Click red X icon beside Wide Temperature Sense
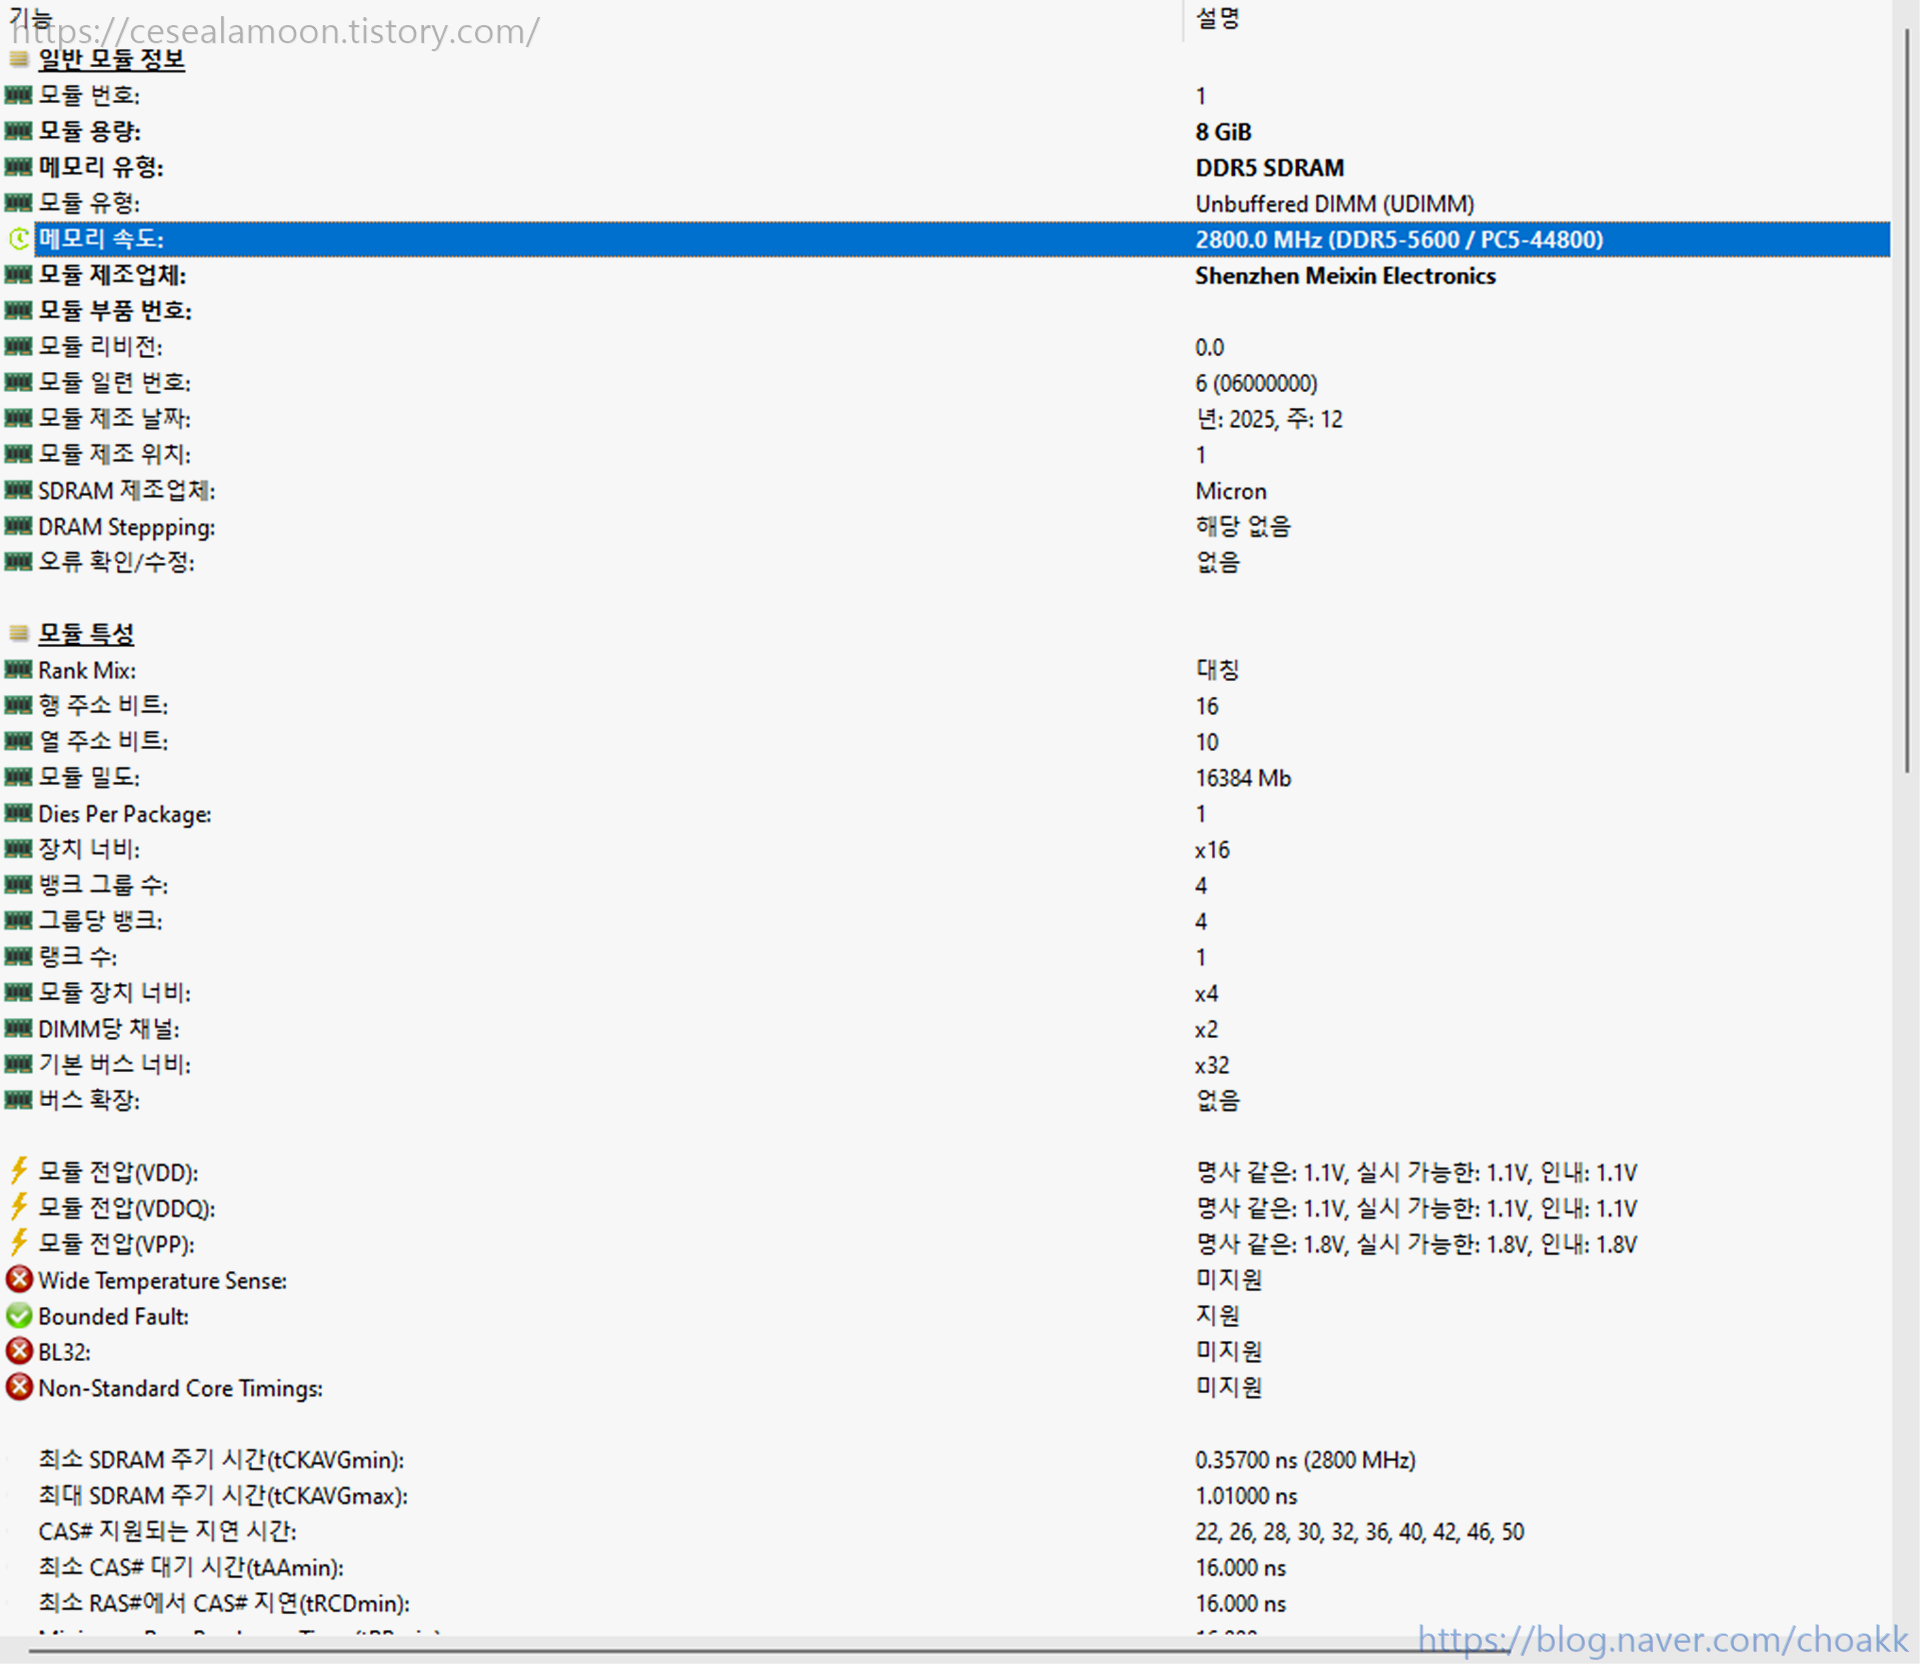Image resolution: width=1920 pixels, height=1664 pixels. point(18,1279)
